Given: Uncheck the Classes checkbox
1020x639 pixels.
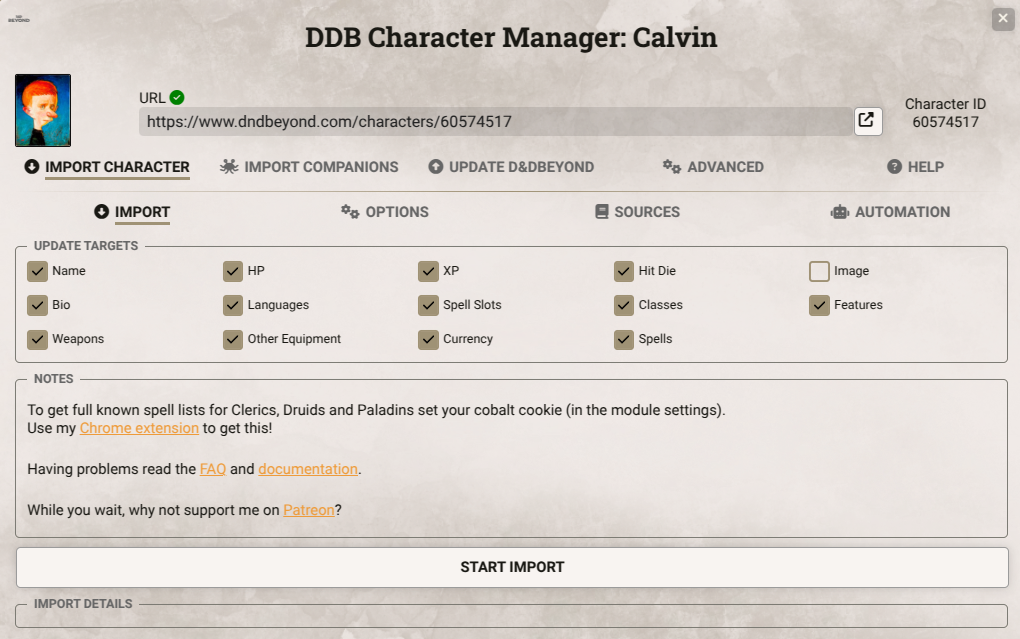Looking at the screenshot, I should (x=624, y=305).
